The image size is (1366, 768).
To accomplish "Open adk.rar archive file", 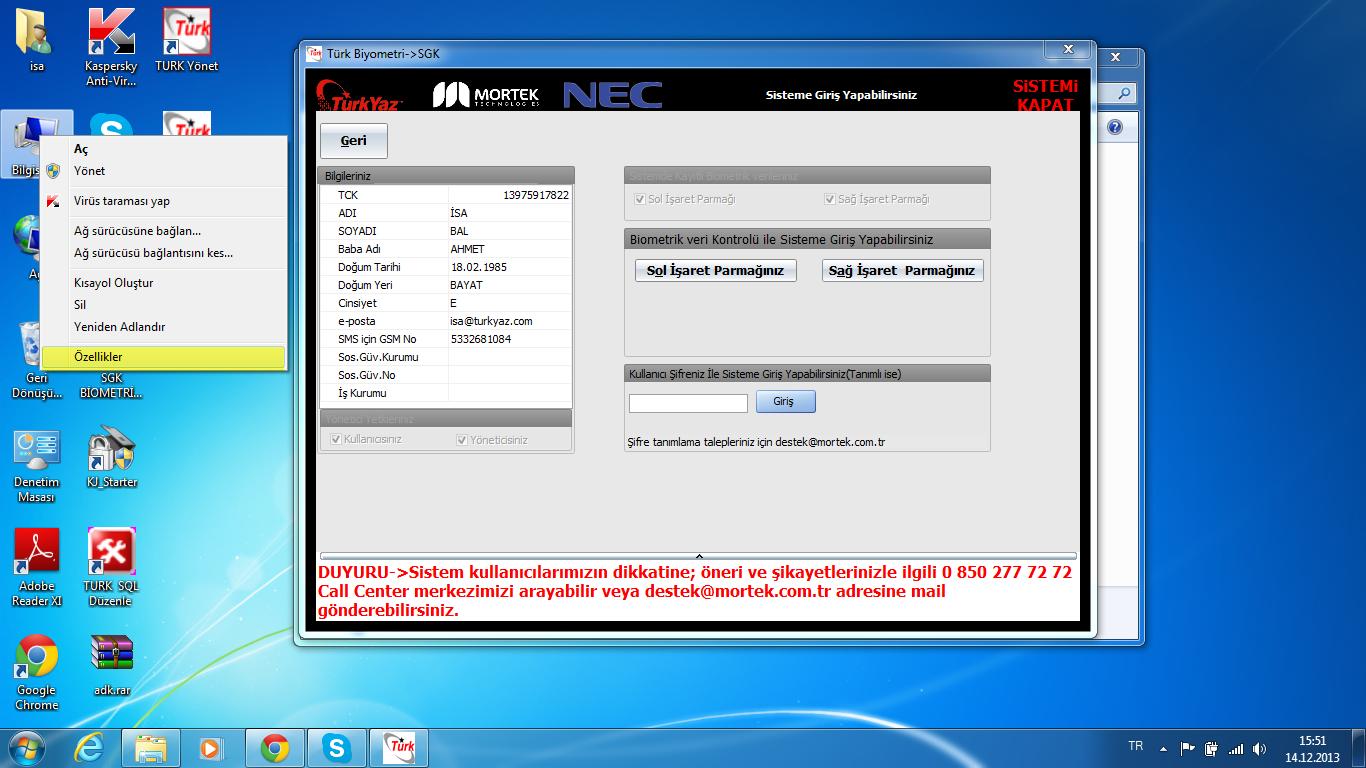I will (111, 665).
